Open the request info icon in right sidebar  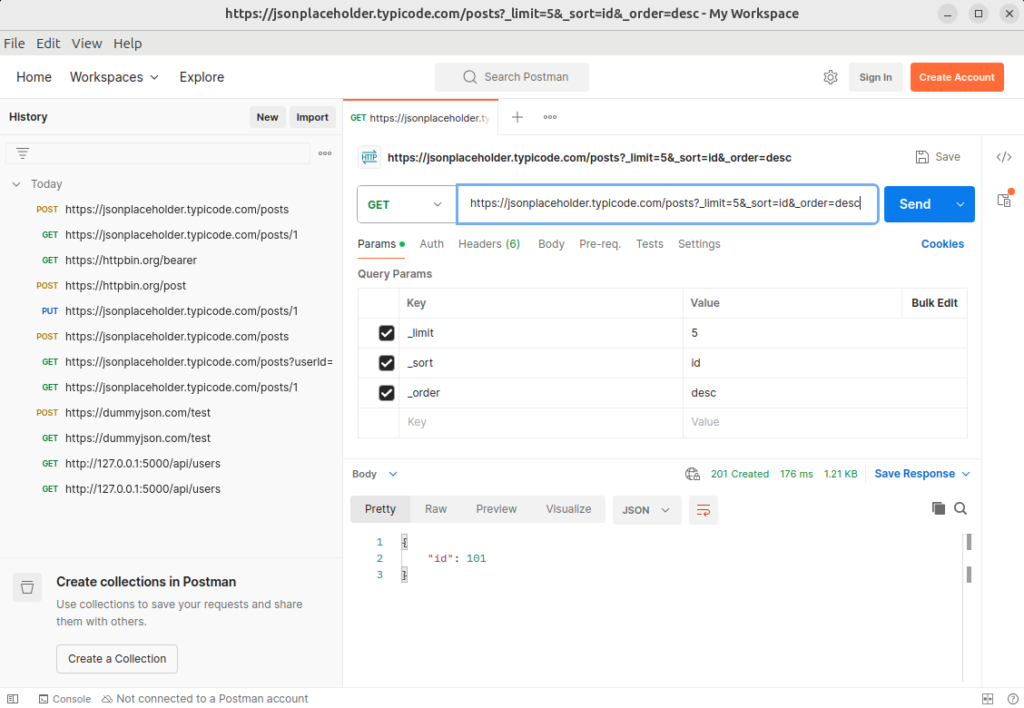tap(1004, 200)
